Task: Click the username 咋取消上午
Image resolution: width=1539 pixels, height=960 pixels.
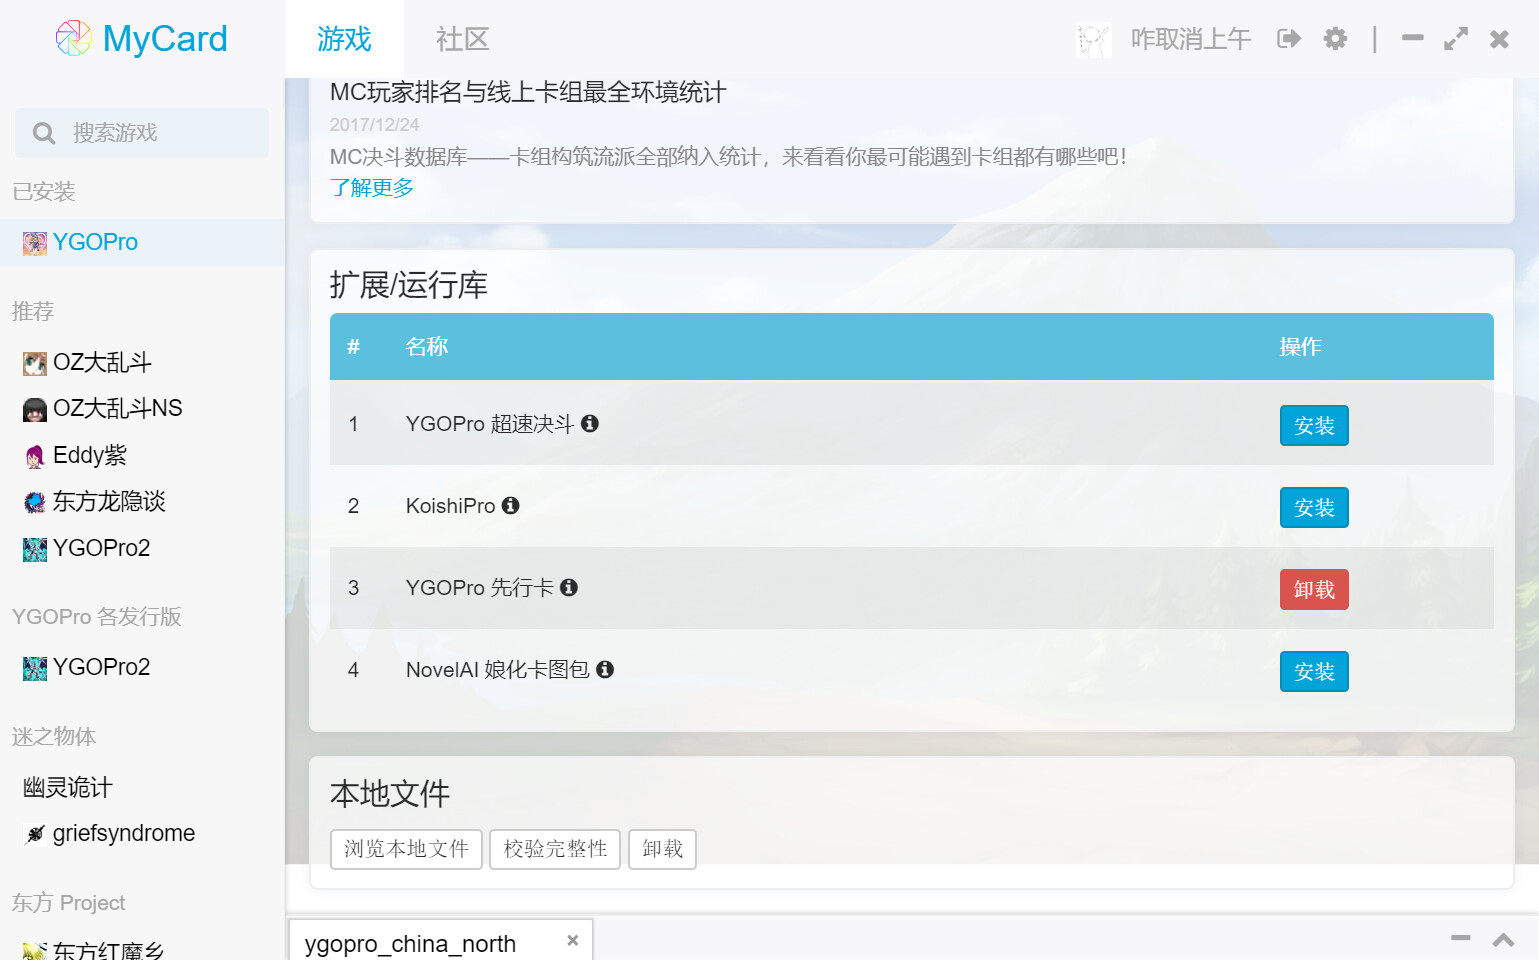Action: pyautogui.click(x=1191, y=39)
